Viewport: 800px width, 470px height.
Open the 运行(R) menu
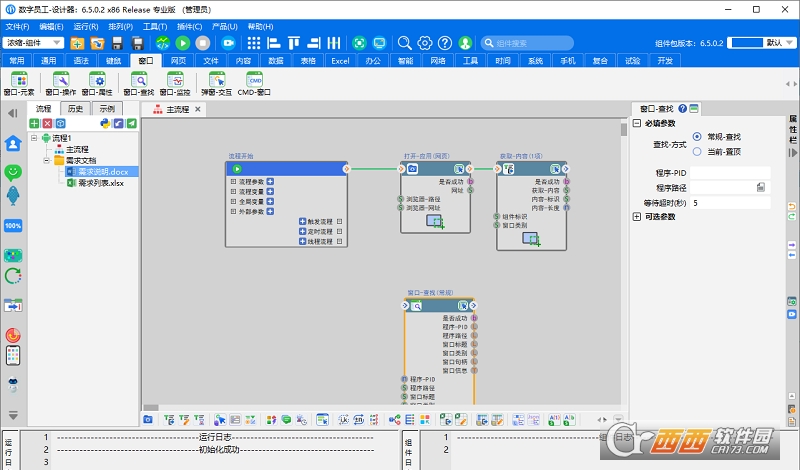coord(86,27)
